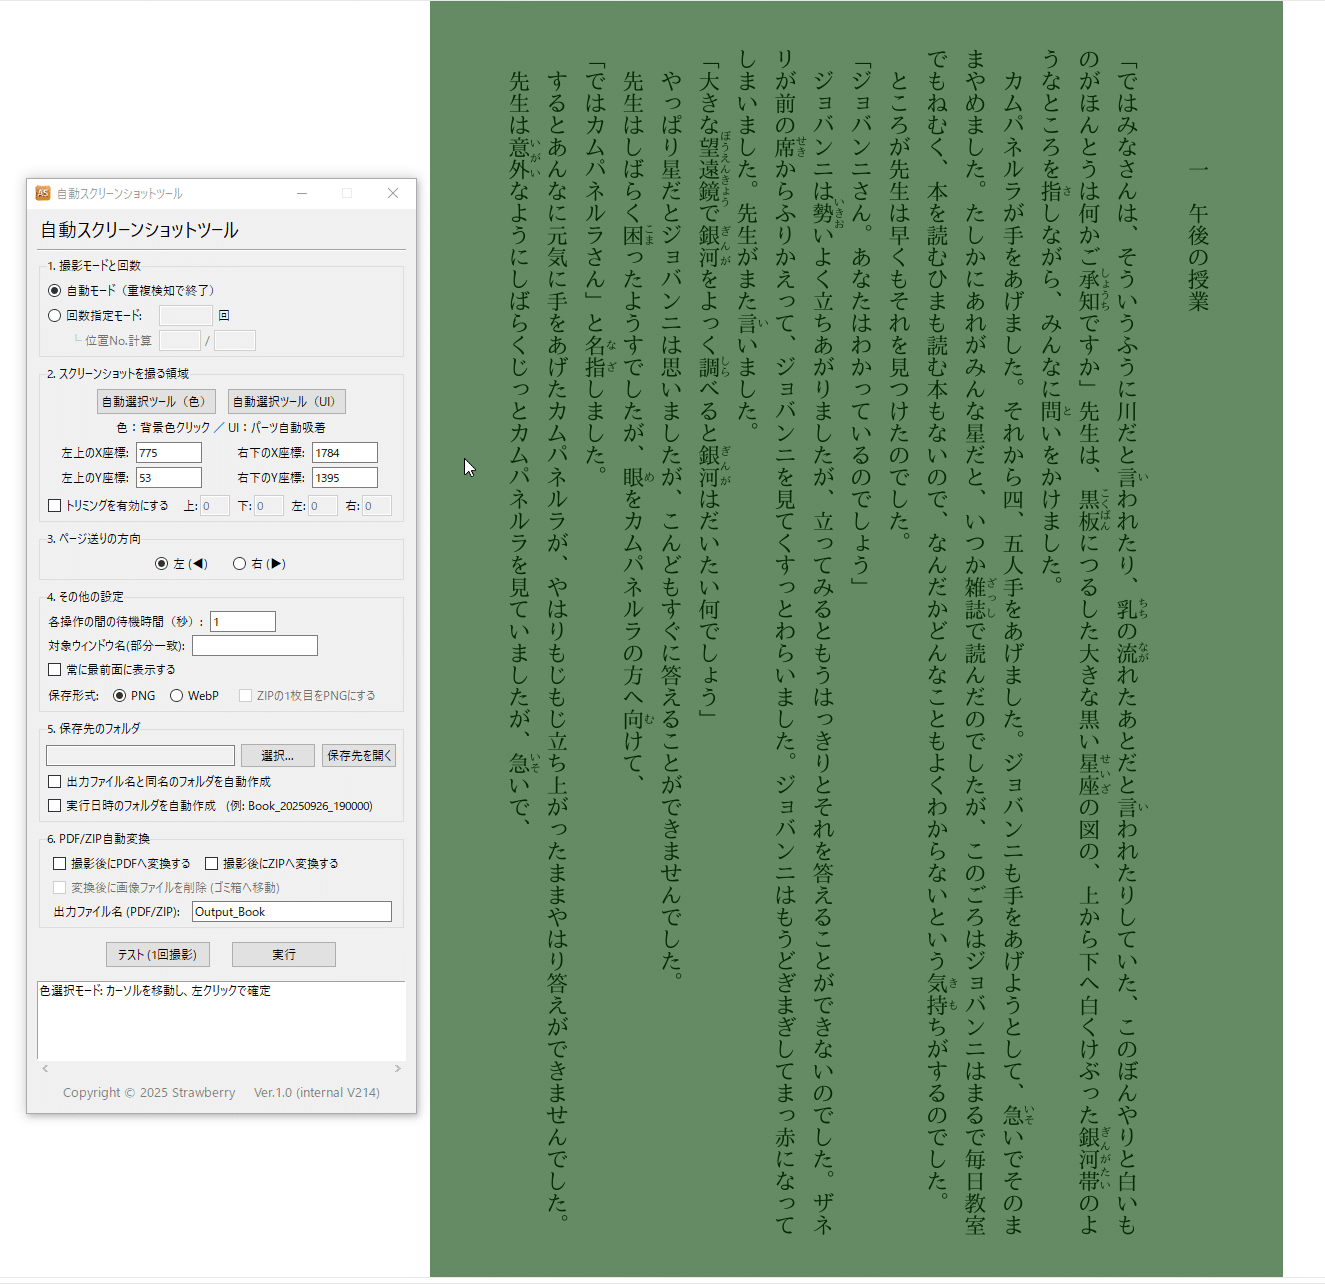Click the app icon in title bar
The width and height of the screenshot is (1325, 1284).
coord(43,193)
